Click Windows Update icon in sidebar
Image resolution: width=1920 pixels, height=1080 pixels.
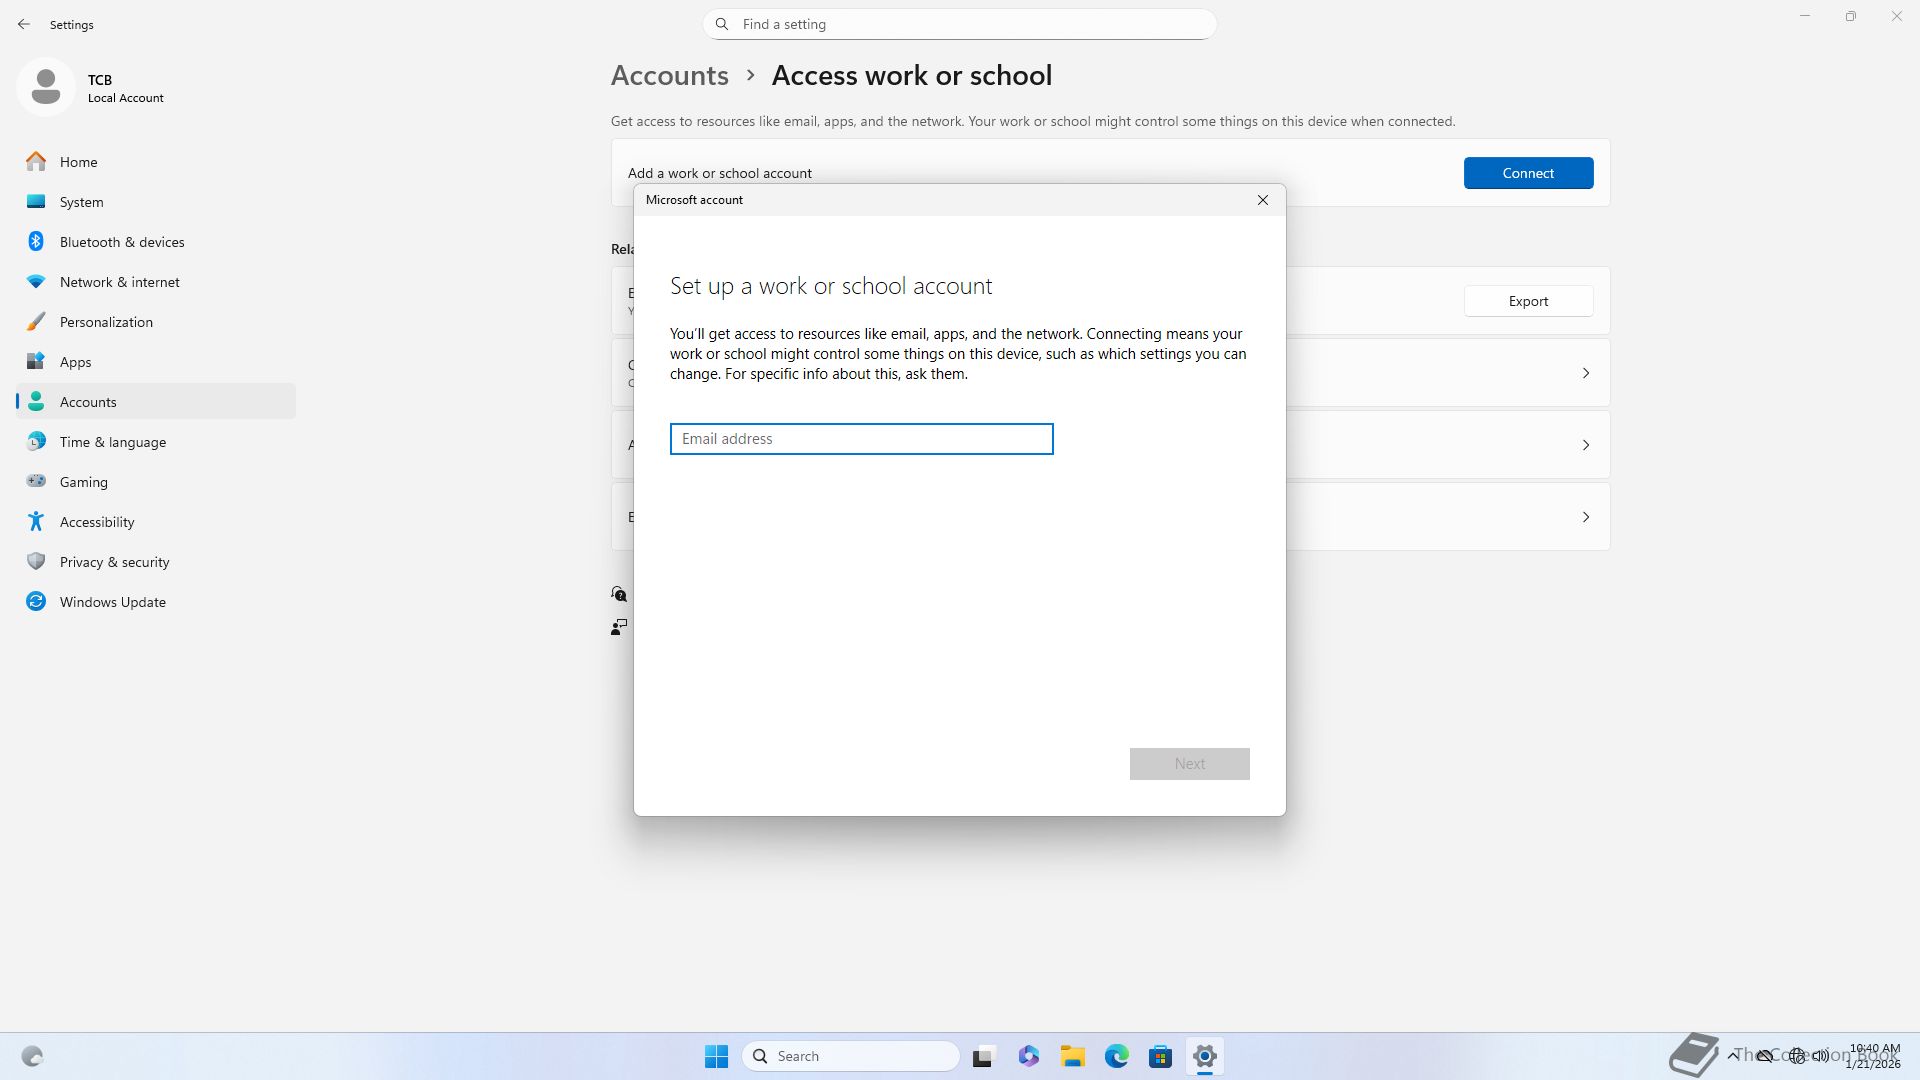(x=36, y=602)
